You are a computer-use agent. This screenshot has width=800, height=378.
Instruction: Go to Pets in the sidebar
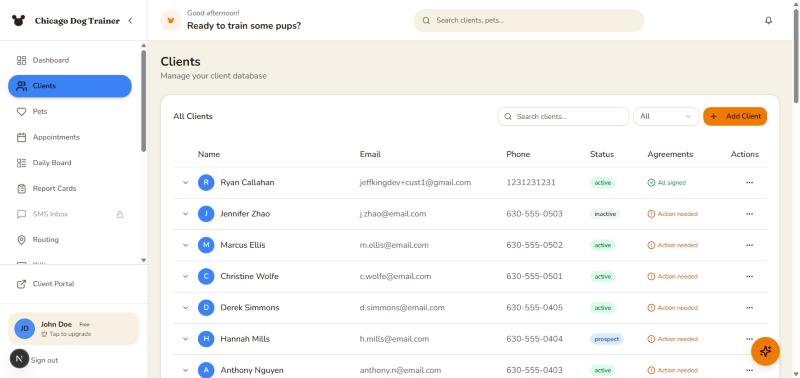(x=70, y=111)
